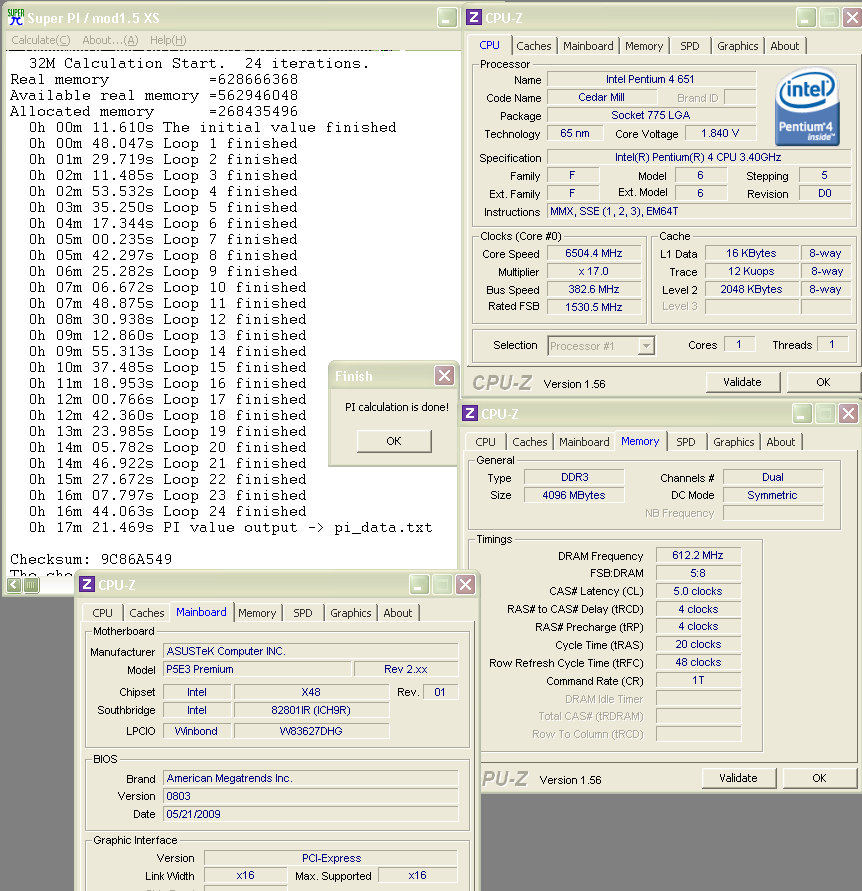Click the left scroll arrow in Super PI window

pos(14,585)
